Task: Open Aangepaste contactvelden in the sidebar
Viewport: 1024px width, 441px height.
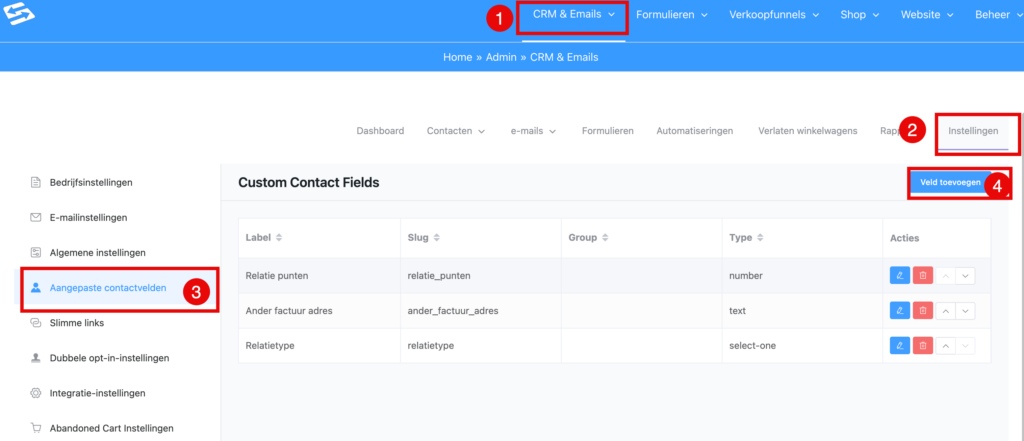Action: pyautogui.click(x=111, y=288)
